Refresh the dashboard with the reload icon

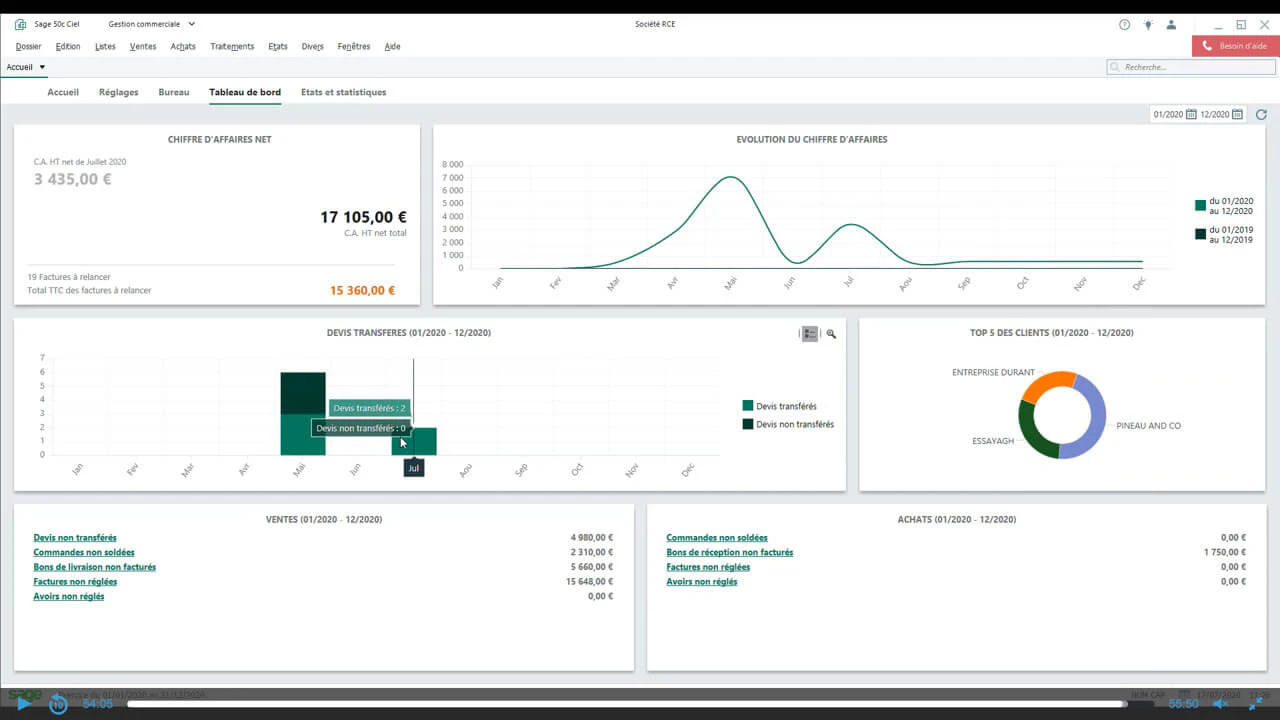(1261, 115)
